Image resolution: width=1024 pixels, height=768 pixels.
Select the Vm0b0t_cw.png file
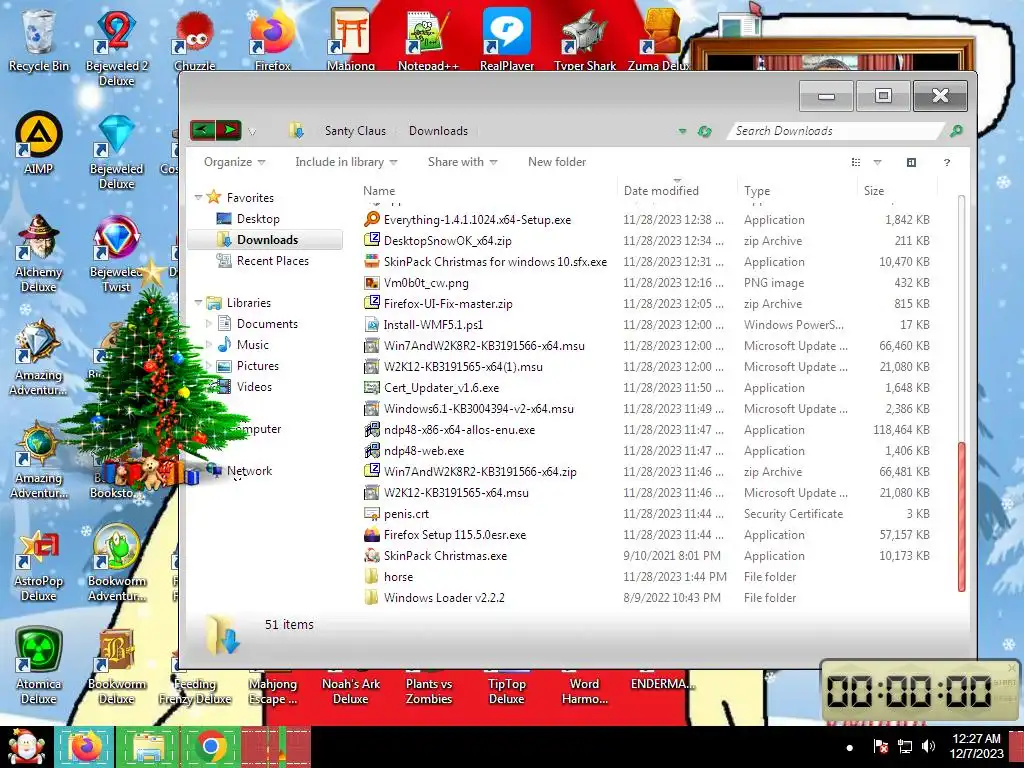pyautogui.click(x=426, y=283)
